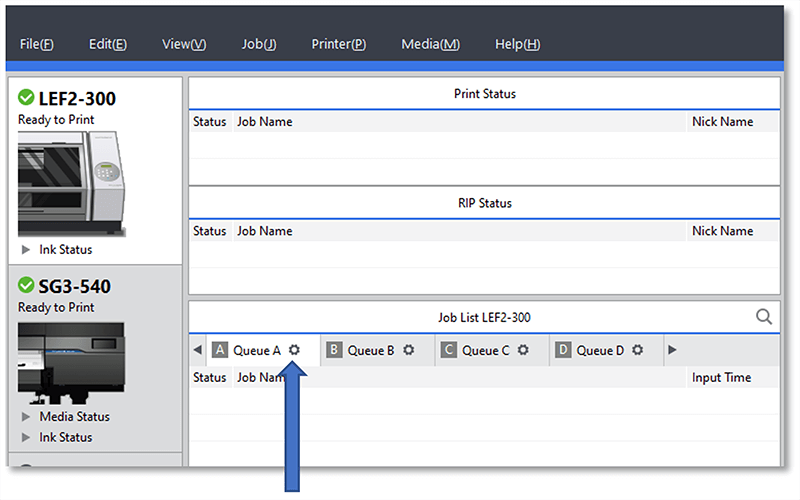Open the File menu
This screenshot has width=800, height=500.
[x=36, y=44]
